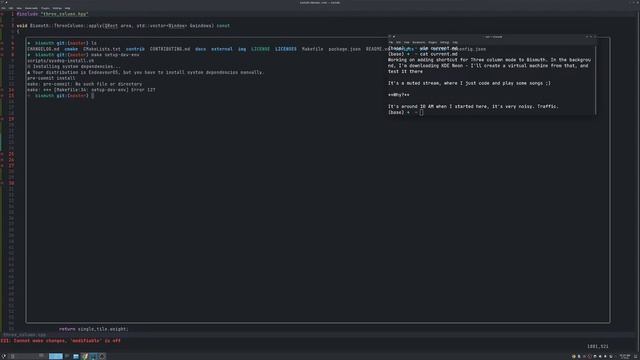The image size is (640, 360).
Task: Click the 'docs' directory name in ls output
Action: click(x=200, y=49)
